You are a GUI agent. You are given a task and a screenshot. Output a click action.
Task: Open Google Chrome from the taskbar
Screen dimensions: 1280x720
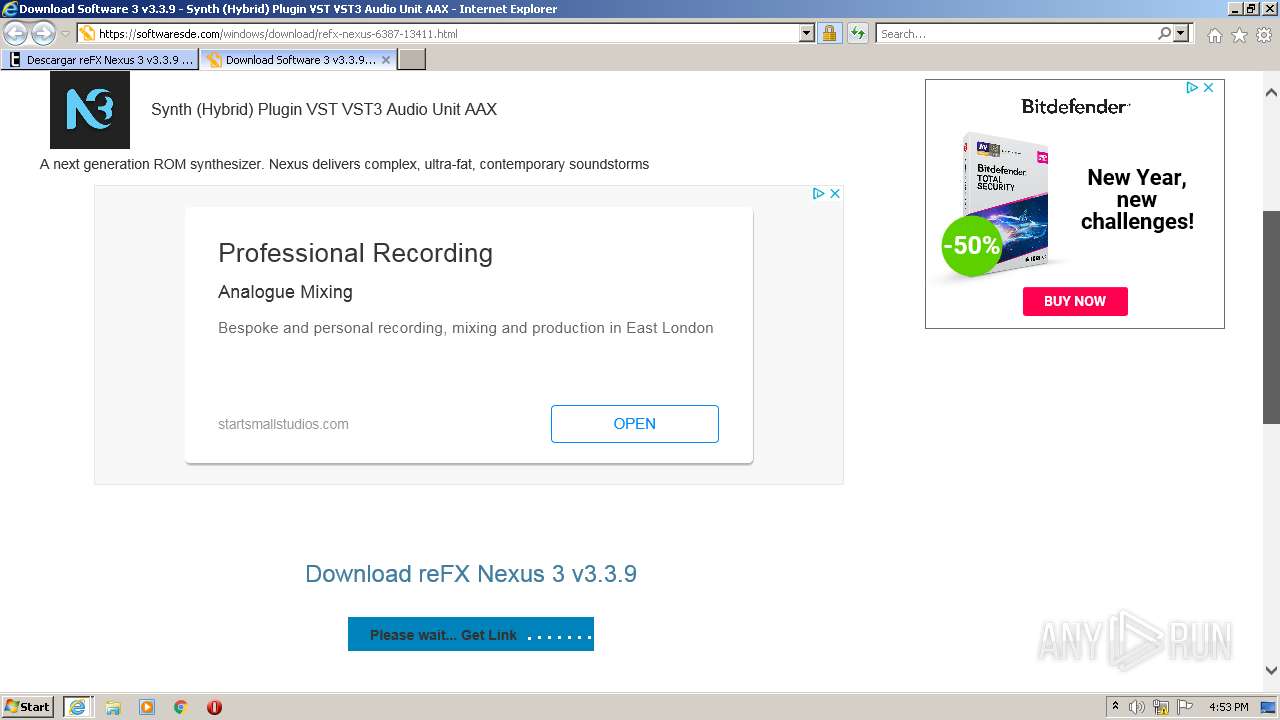pos(181,707)
